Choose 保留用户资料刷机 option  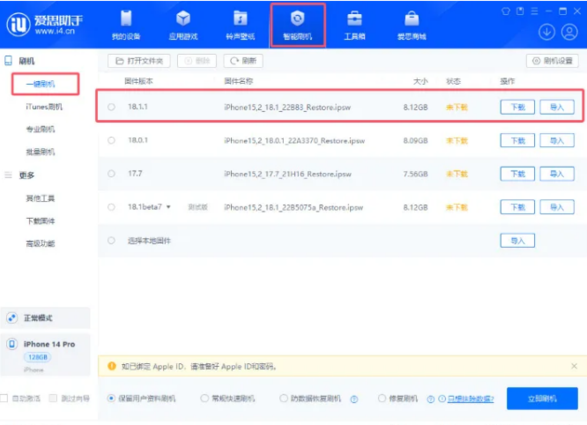111,398
